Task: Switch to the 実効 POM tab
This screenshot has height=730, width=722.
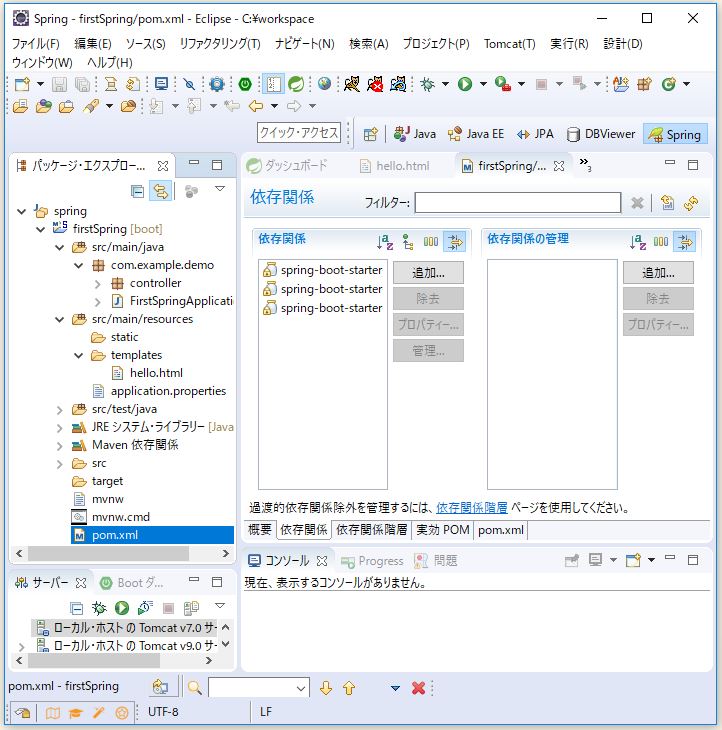Action: tap(443, 529)
